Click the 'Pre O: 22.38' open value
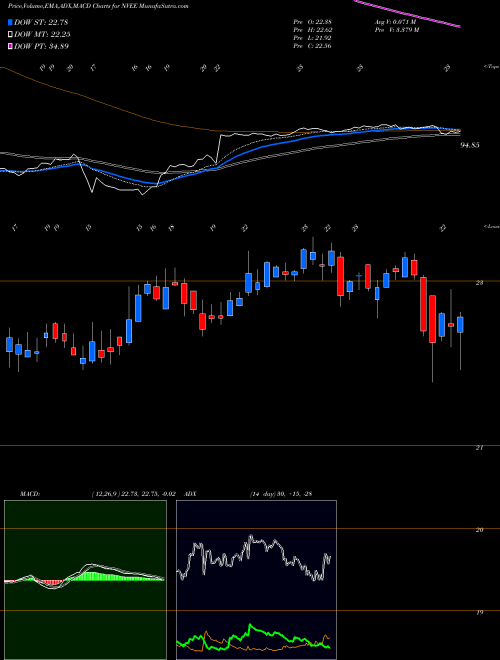This screenshot has width=500, height=660. (312, 22)
